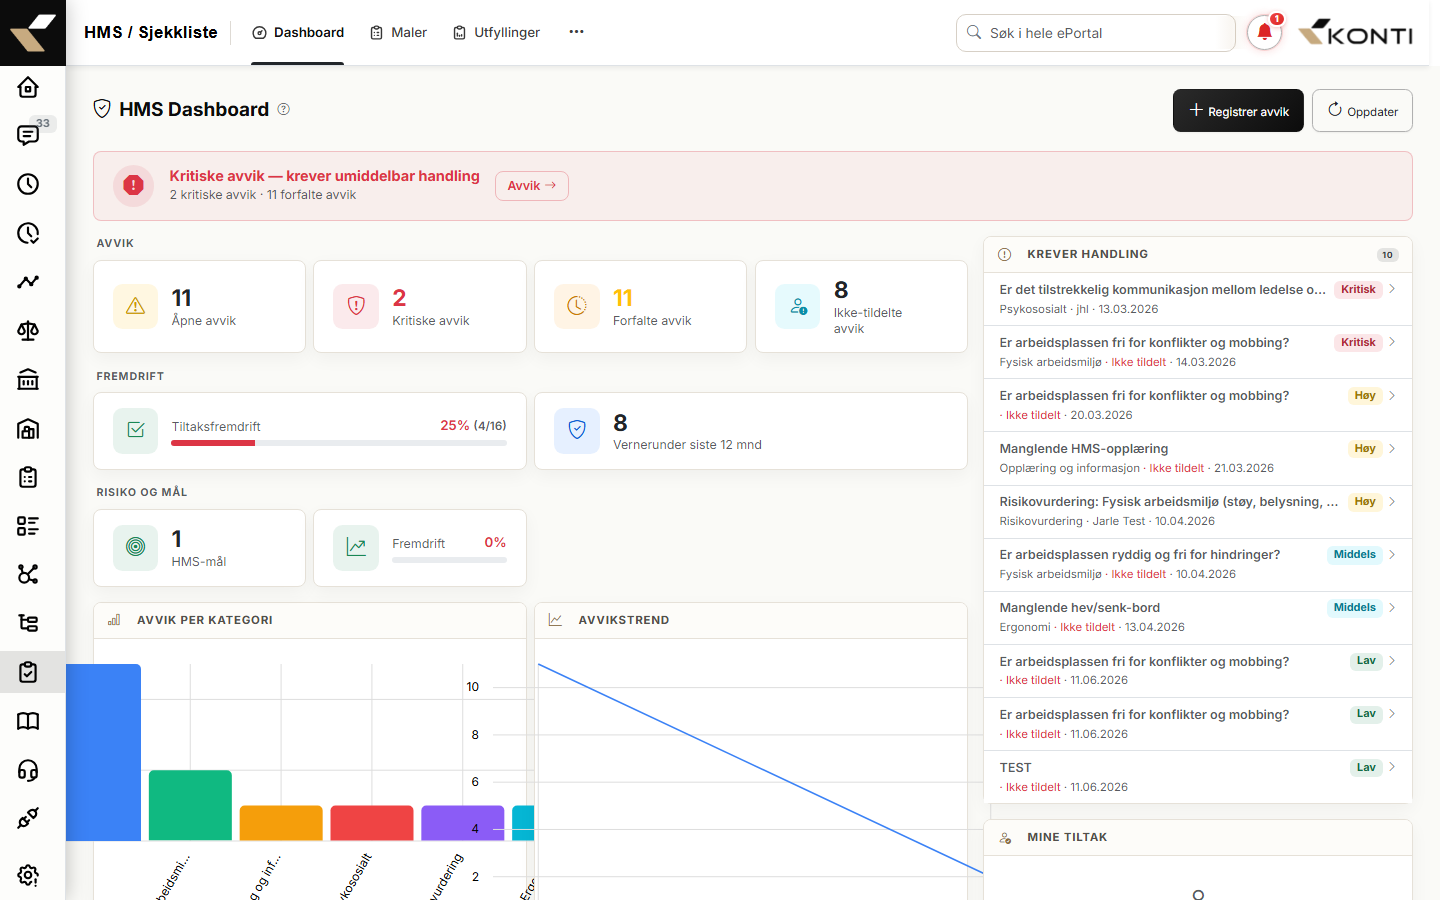
Task: Click the red bar in Avvik per kategori chart
Action: click(x=372, y=823)
